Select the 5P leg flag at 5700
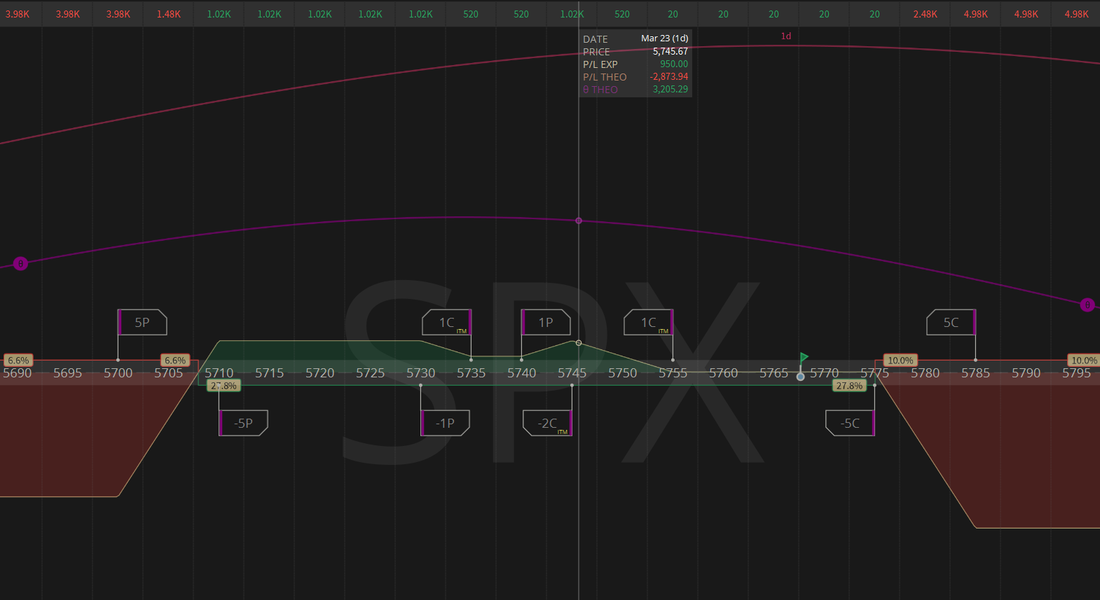The width and height of the screenshot is (1100, 600). (142, 322)
